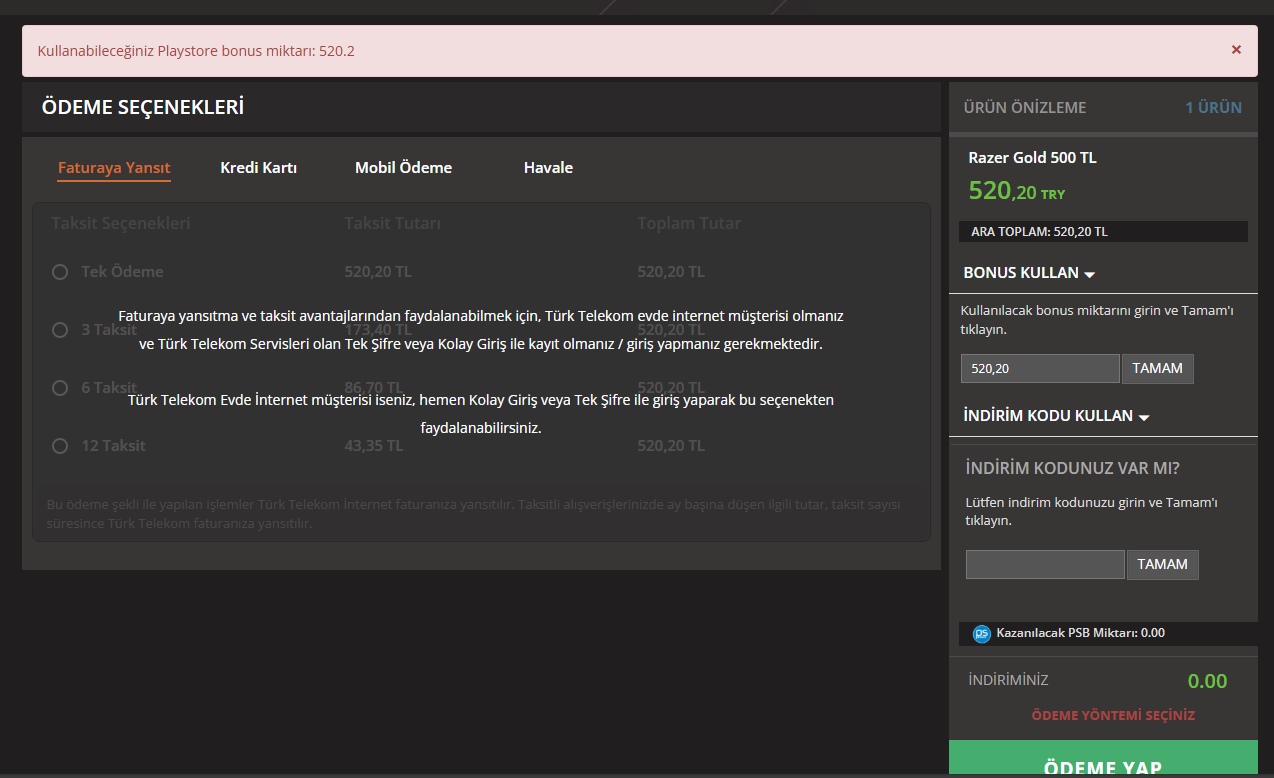Apply discount code with TAMAM button
Viewport: 1274px width, 778px height.
point(1163,564)
